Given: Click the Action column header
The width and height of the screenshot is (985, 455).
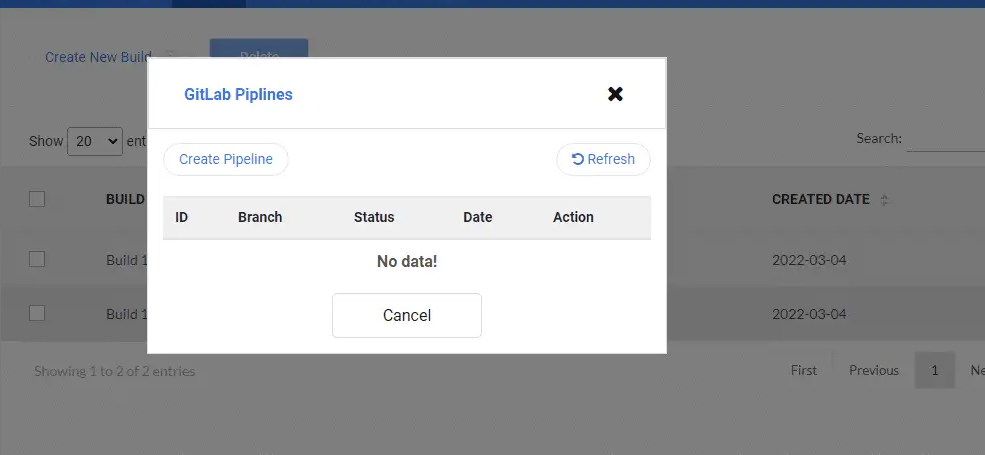Looking at the screenshot, I should [x=573, y=217].
